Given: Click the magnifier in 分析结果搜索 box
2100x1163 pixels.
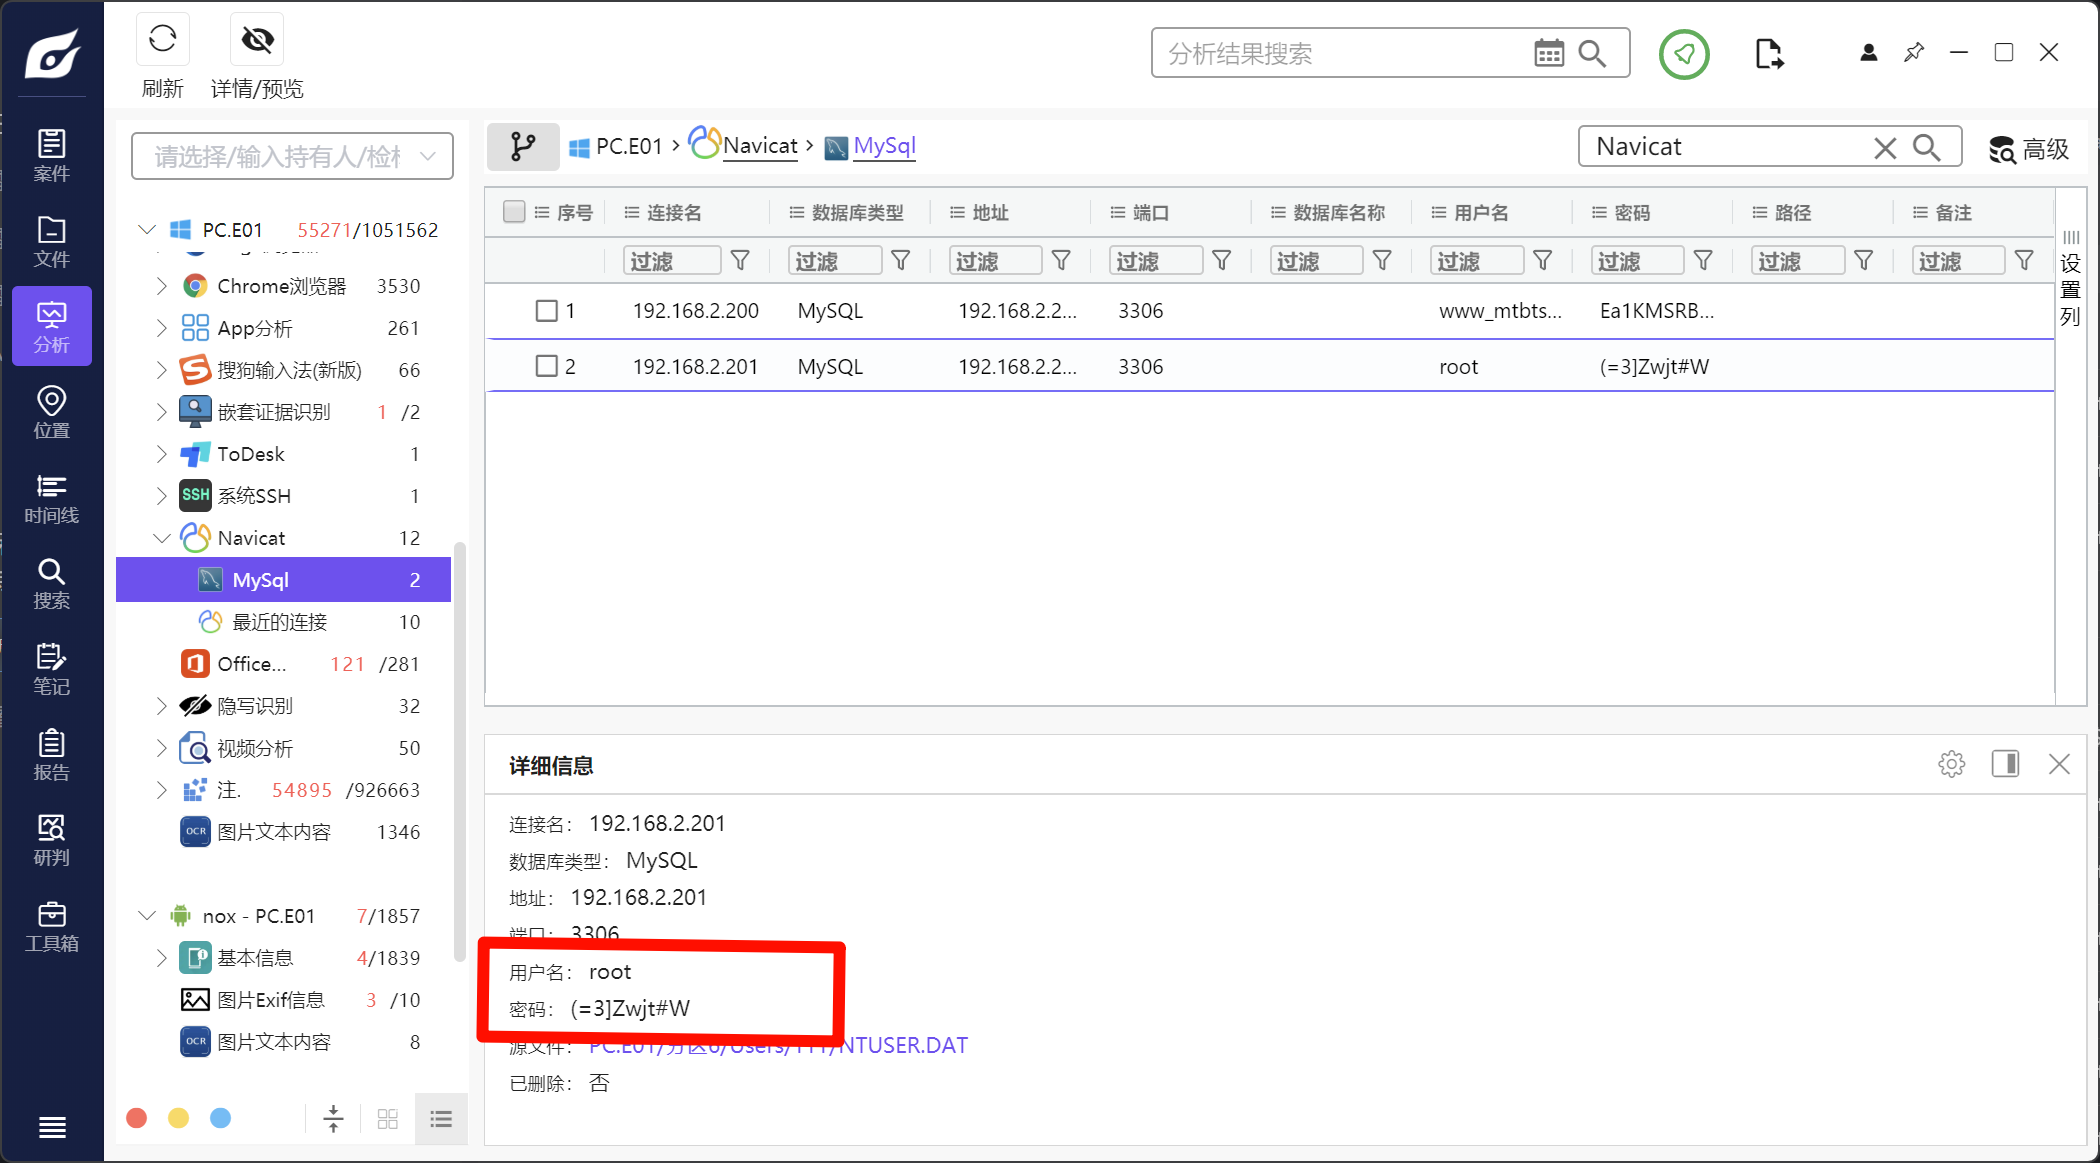Looking at the screenshot, I should tap(1593, 53).
